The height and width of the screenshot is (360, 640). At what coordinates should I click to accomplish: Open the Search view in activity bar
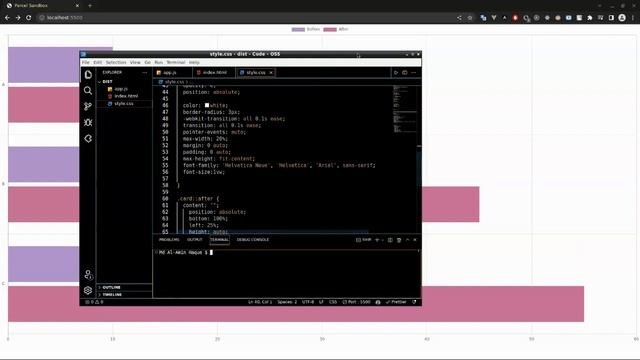pyautogui.click(x=88, y=91)
